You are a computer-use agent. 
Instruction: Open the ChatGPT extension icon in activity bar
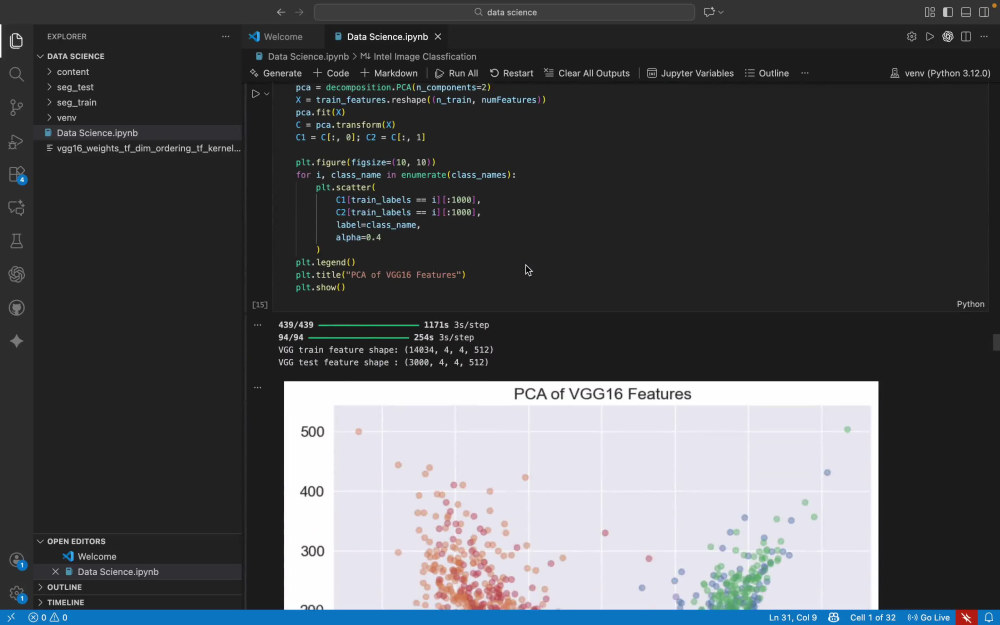click(17, 274)
